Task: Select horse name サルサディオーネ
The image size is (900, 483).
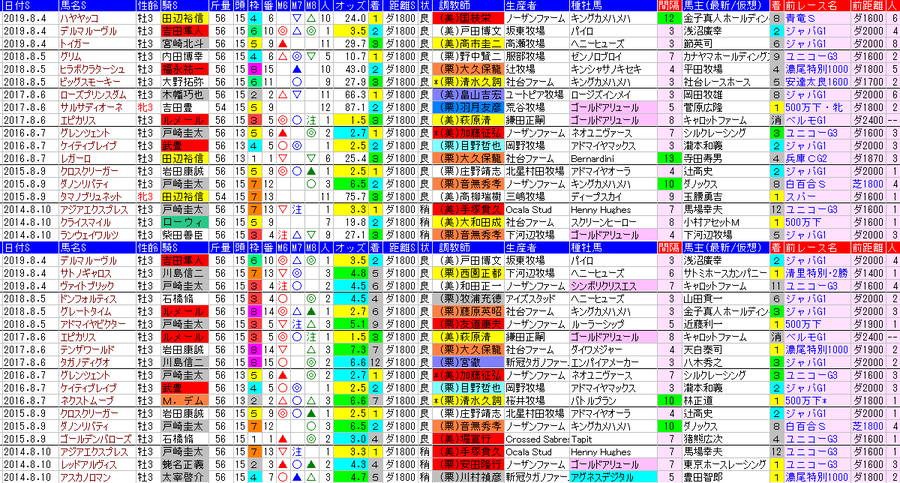Action: tap(91, 107)
